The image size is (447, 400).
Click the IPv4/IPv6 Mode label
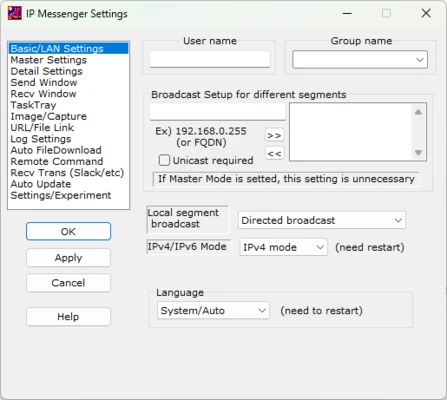tap(189, 247)
